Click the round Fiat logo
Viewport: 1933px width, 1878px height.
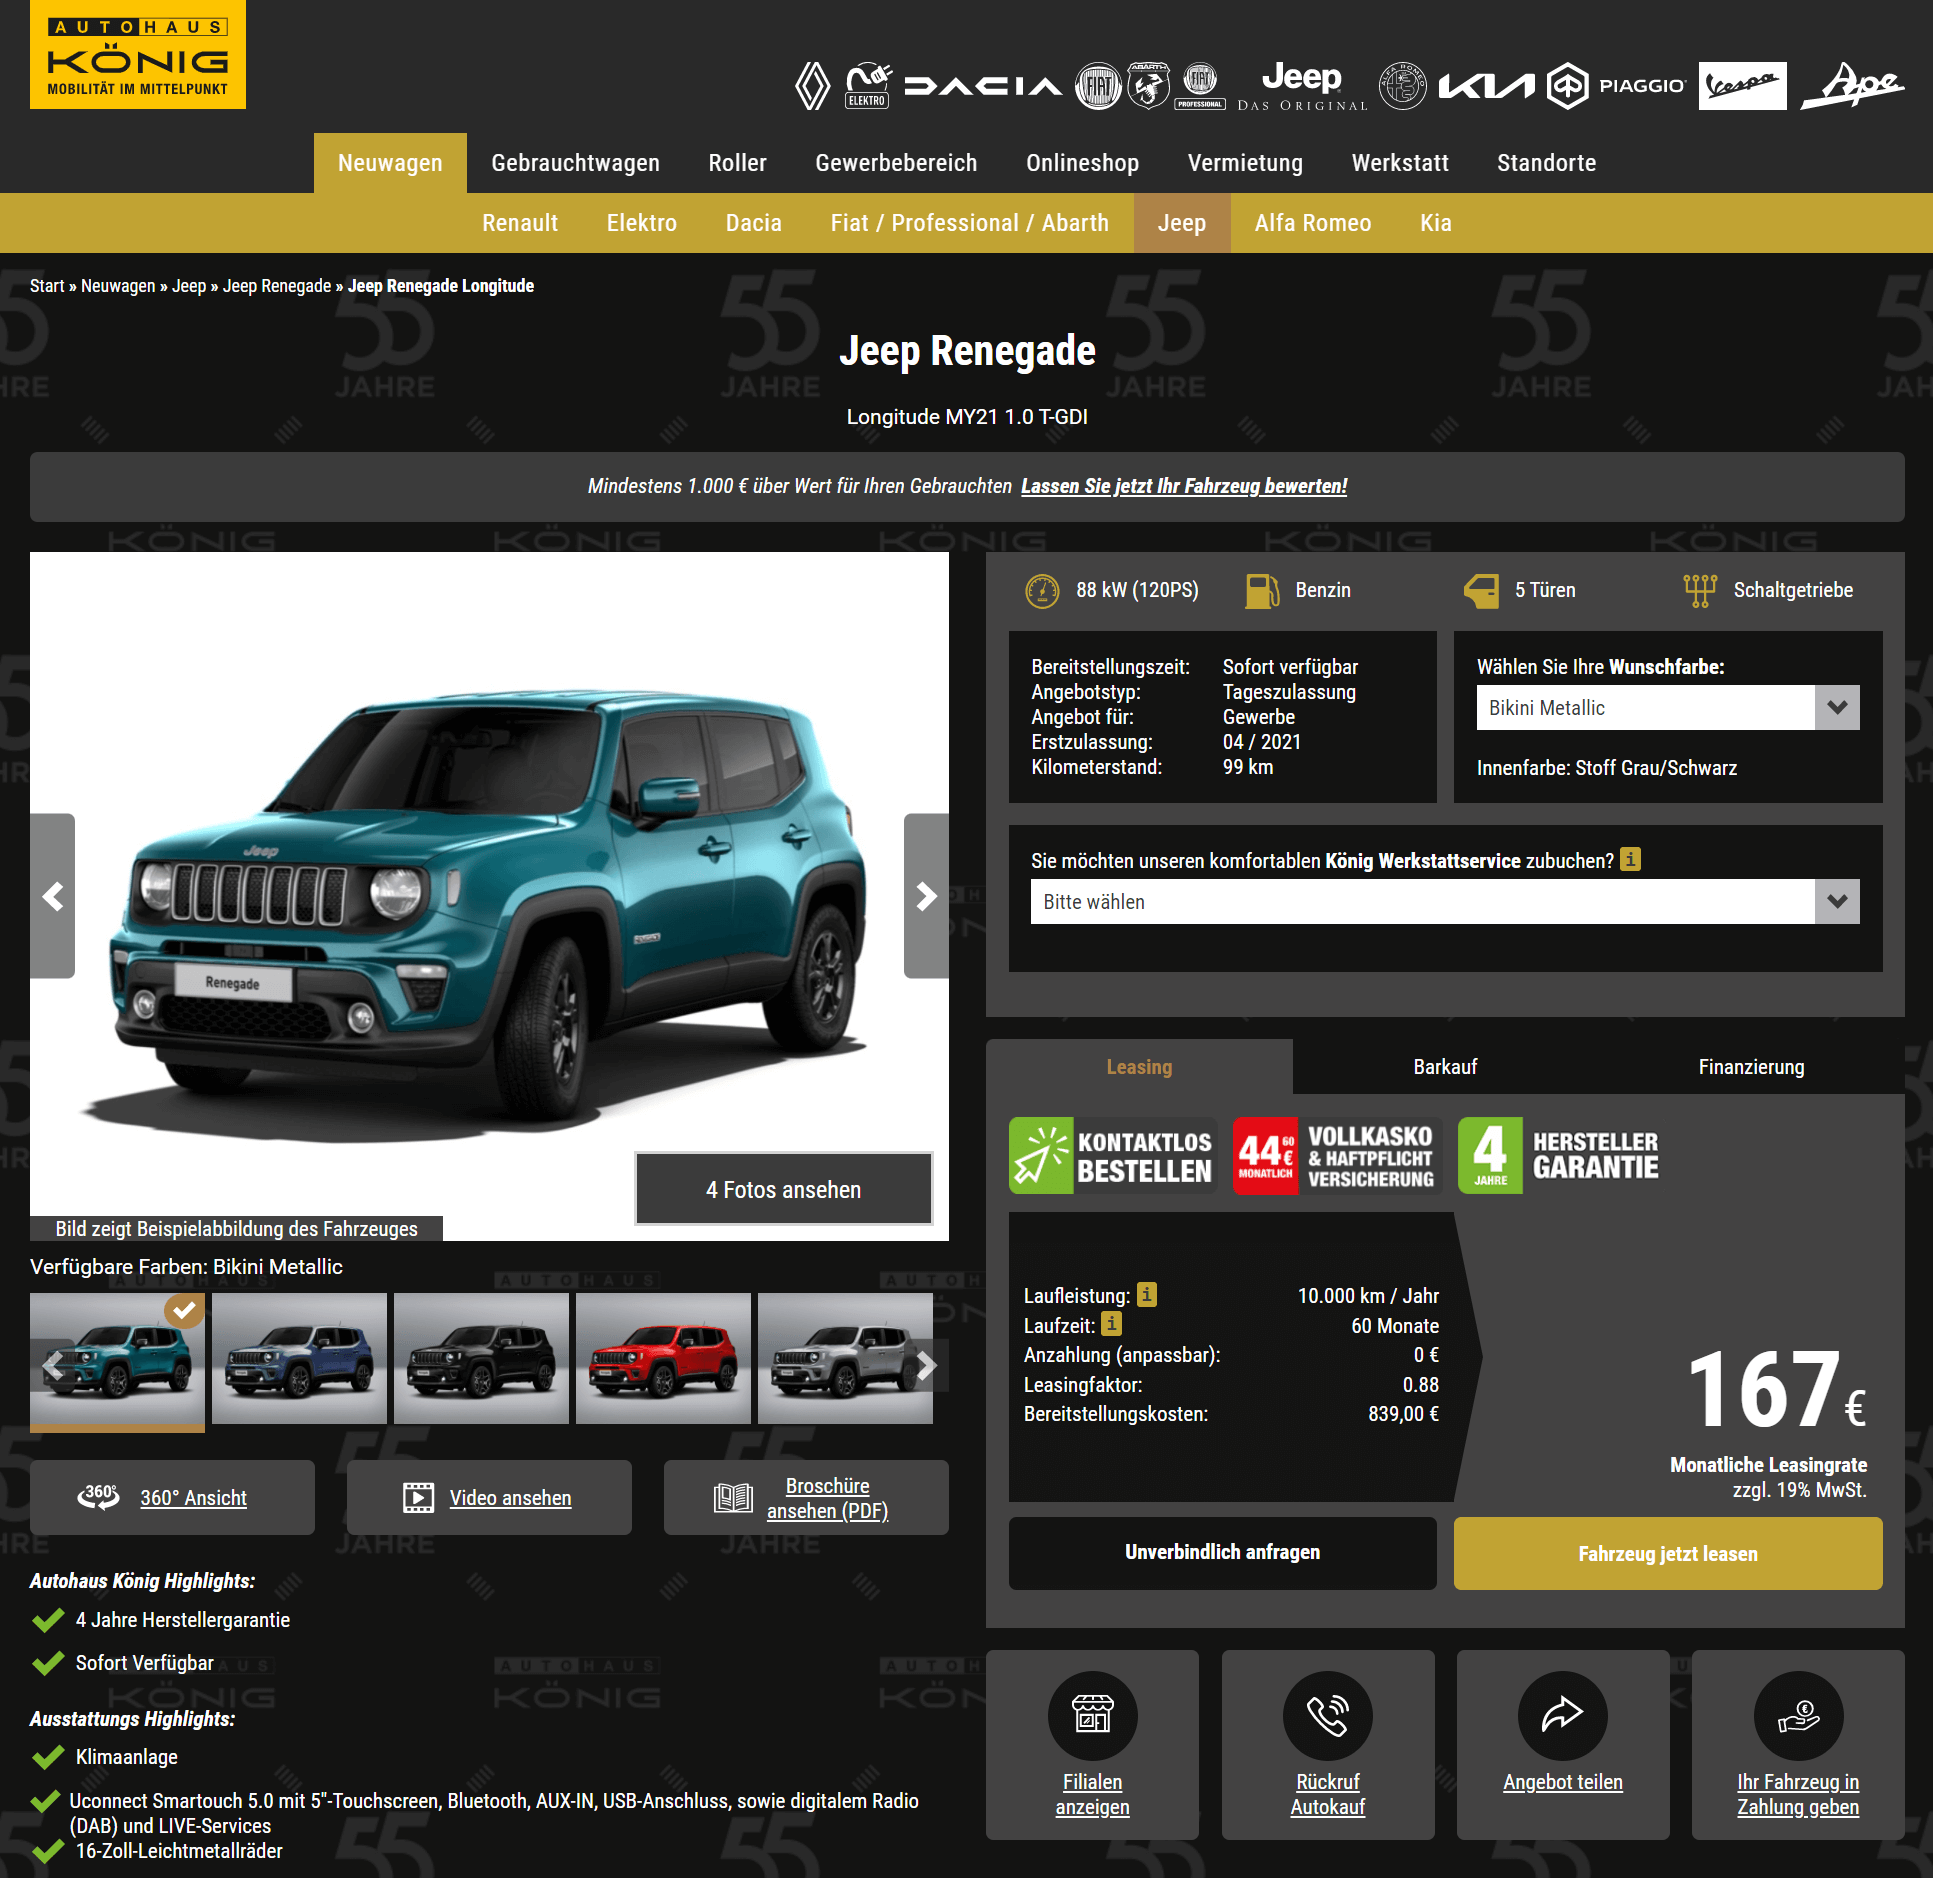1098,87
